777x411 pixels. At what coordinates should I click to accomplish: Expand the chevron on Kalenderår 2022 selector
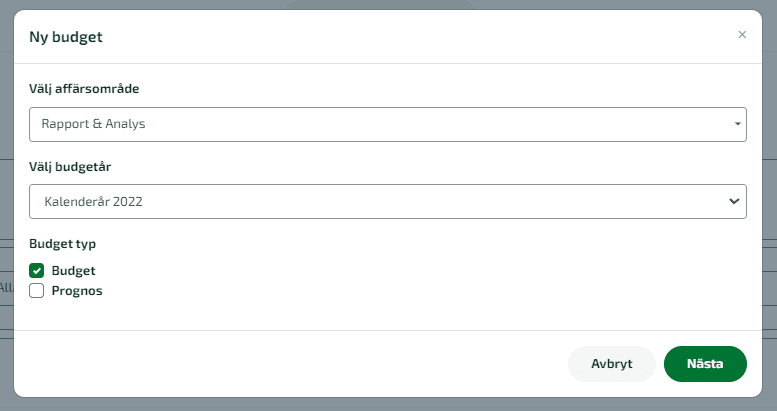[x=734, y=201]
